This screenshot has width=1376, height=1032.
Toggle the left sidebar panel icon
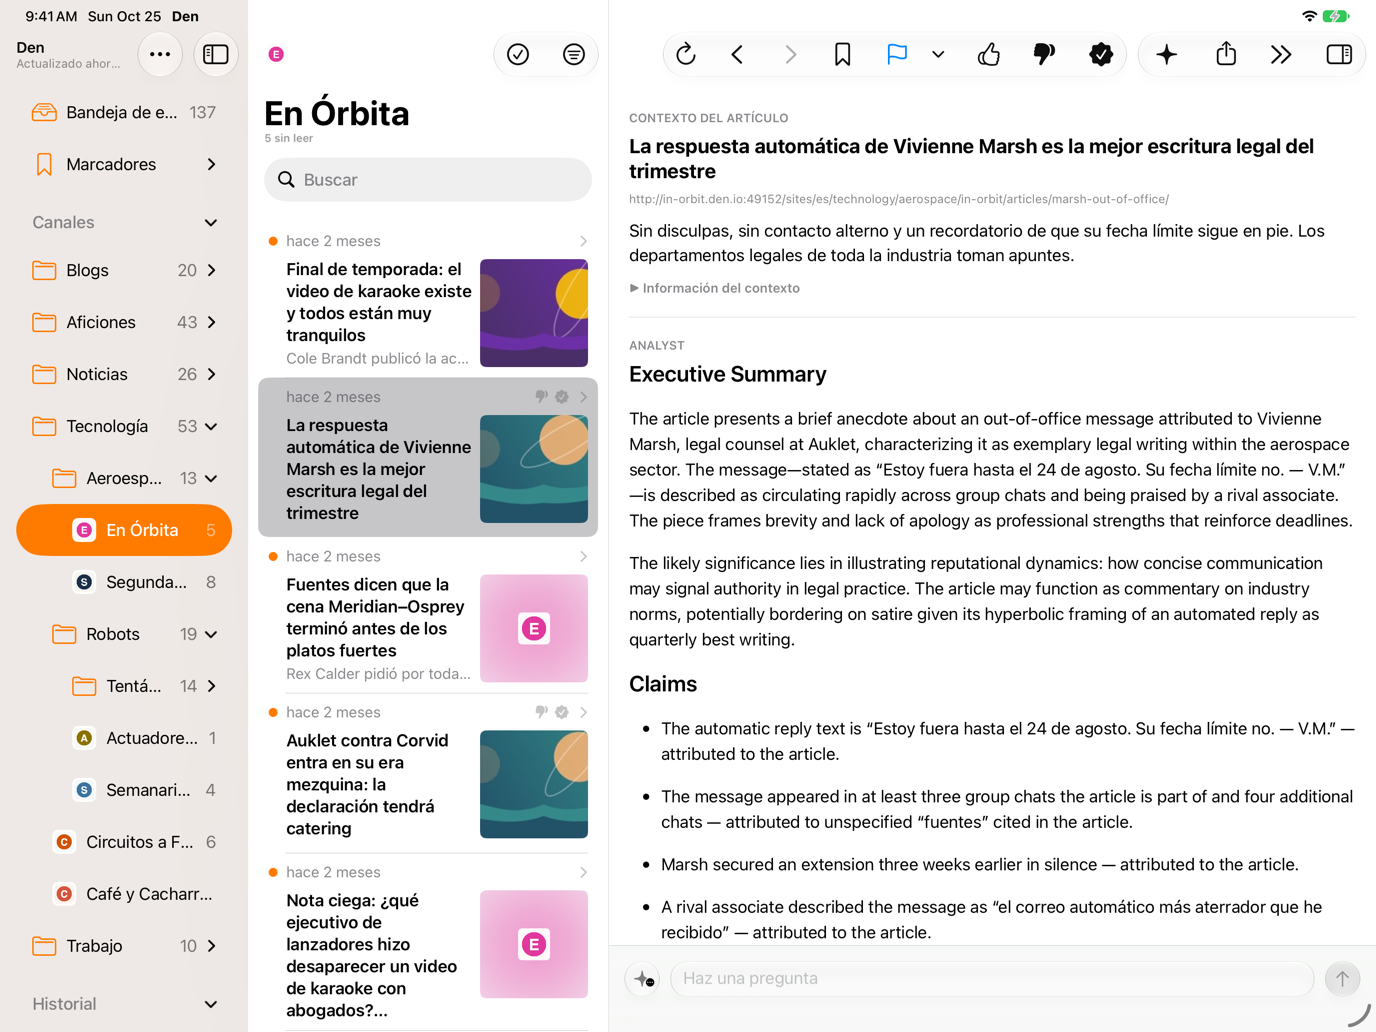tap(216, 54)
